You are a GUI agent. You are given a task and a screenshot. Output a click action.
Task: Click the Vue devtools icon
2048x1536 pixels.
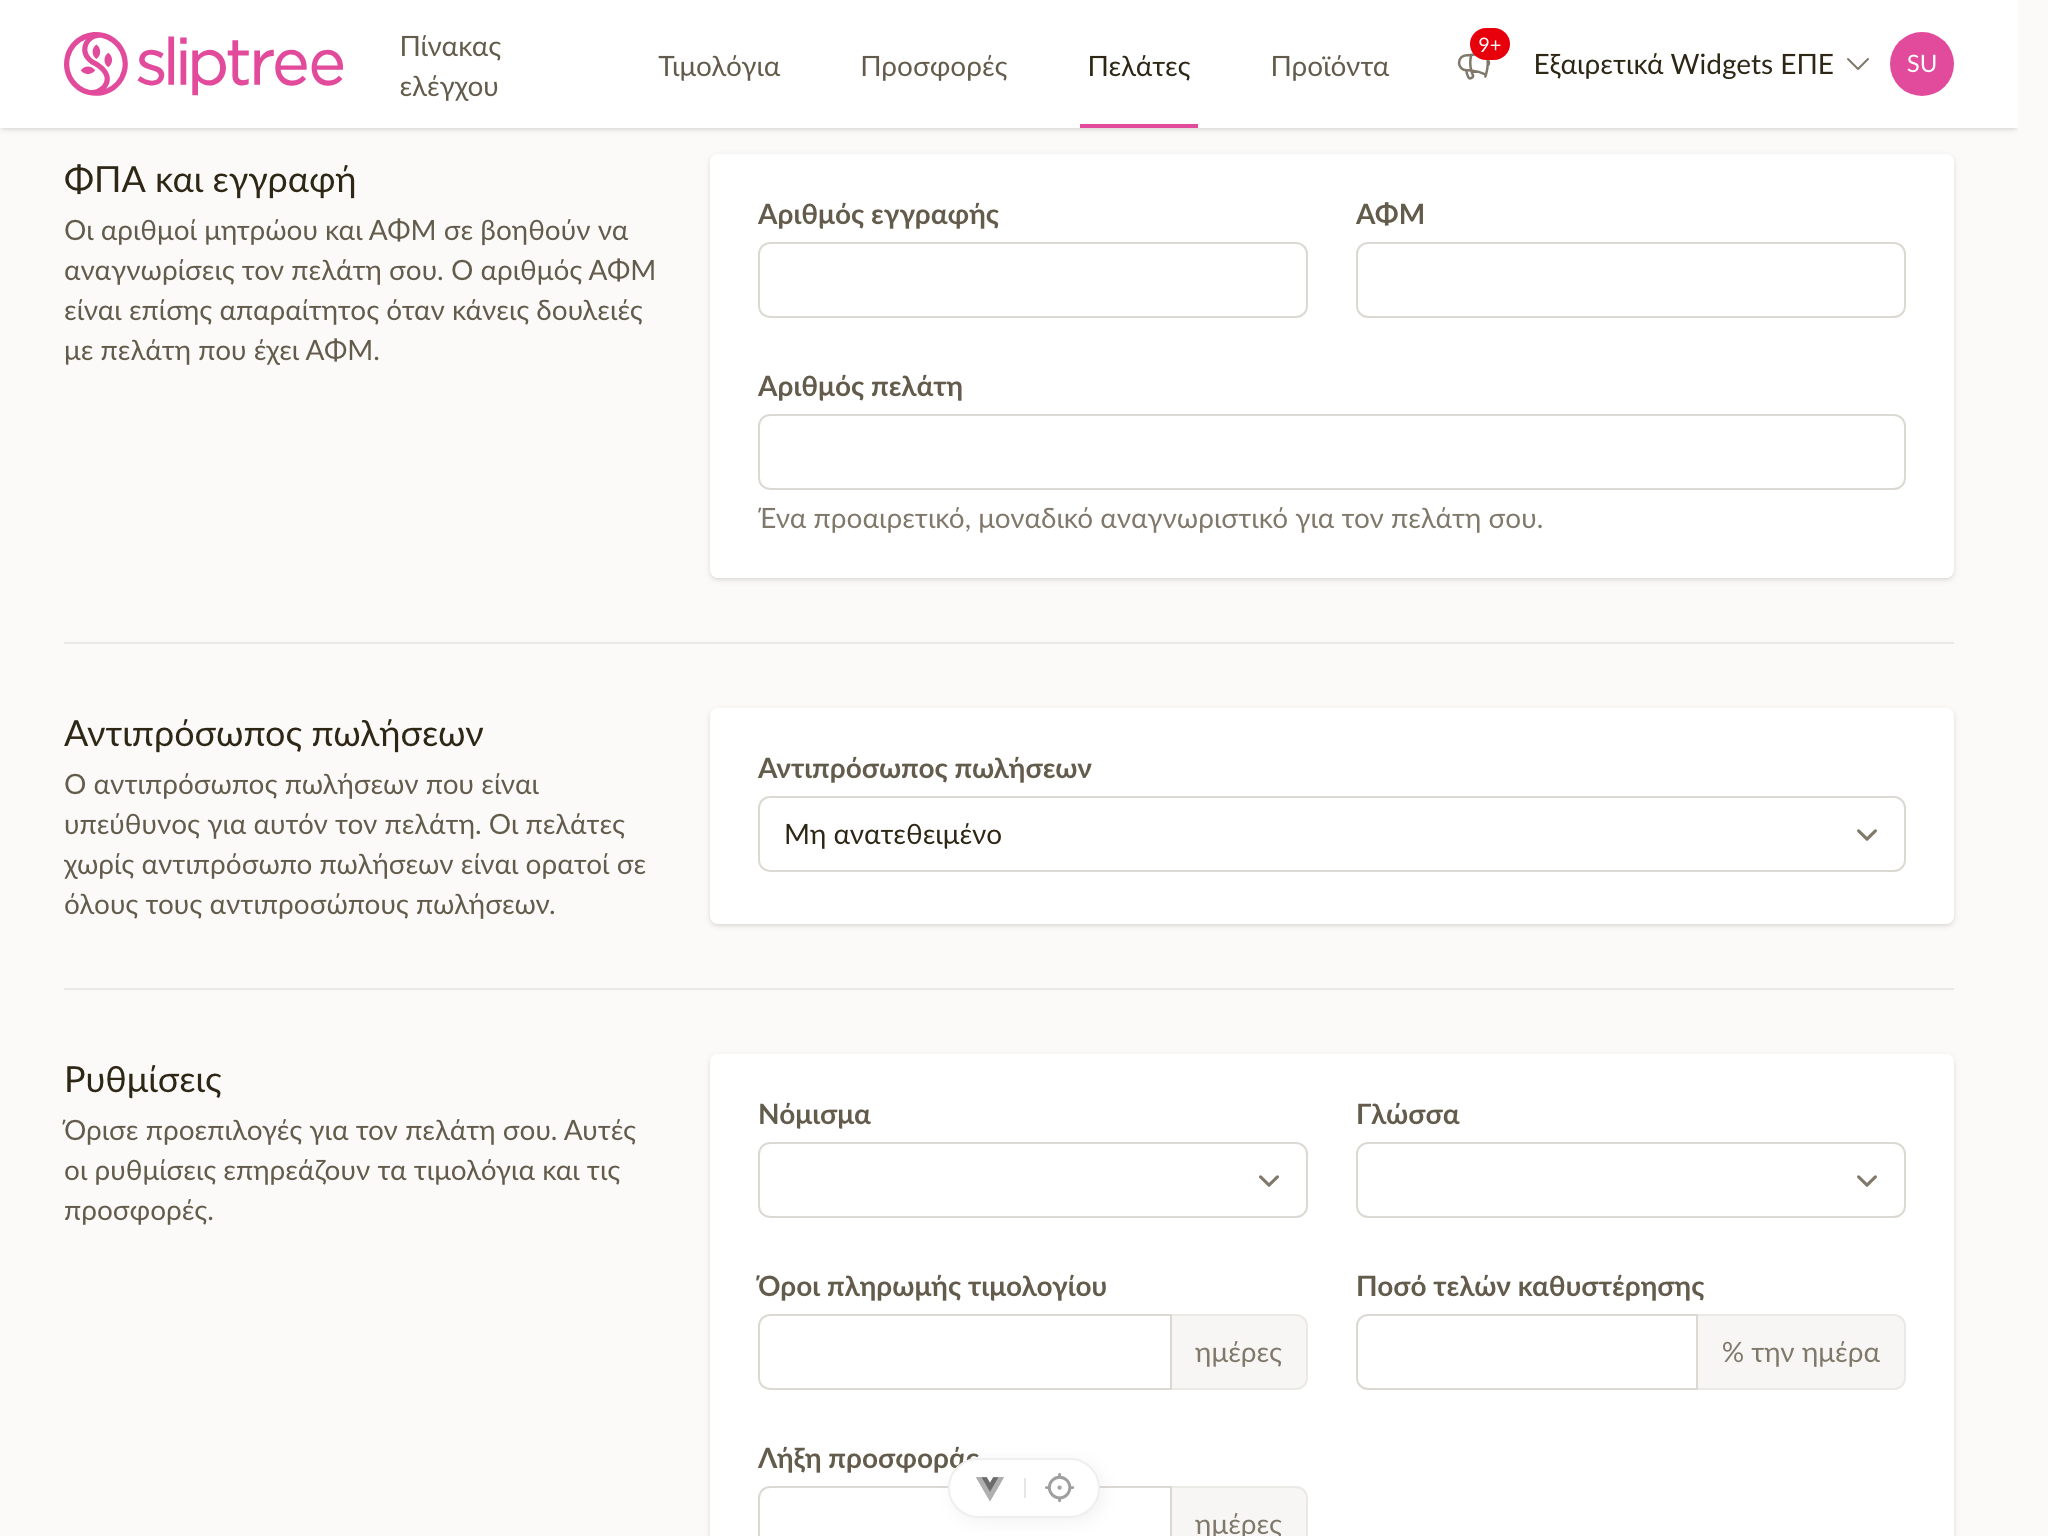point(990,1488)
